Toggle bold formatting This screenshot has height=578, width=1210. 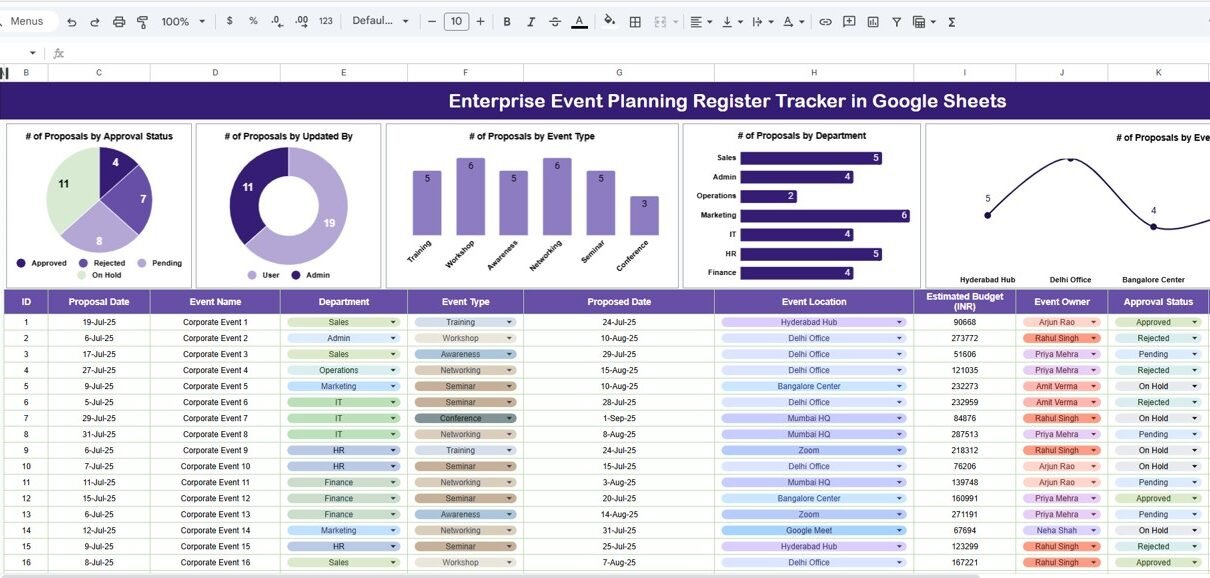pyautogui.click(x=507, y=22)
